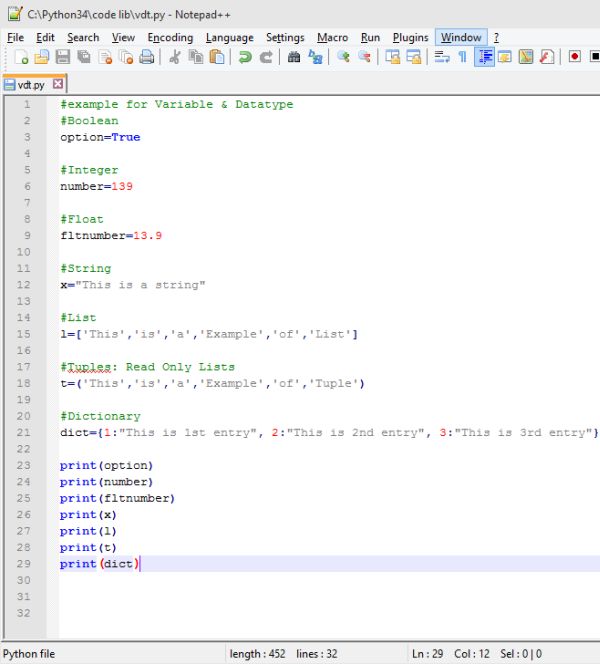Click 'Ln : 29' in the status bar
600x664 pixels.
click(428, 654)
